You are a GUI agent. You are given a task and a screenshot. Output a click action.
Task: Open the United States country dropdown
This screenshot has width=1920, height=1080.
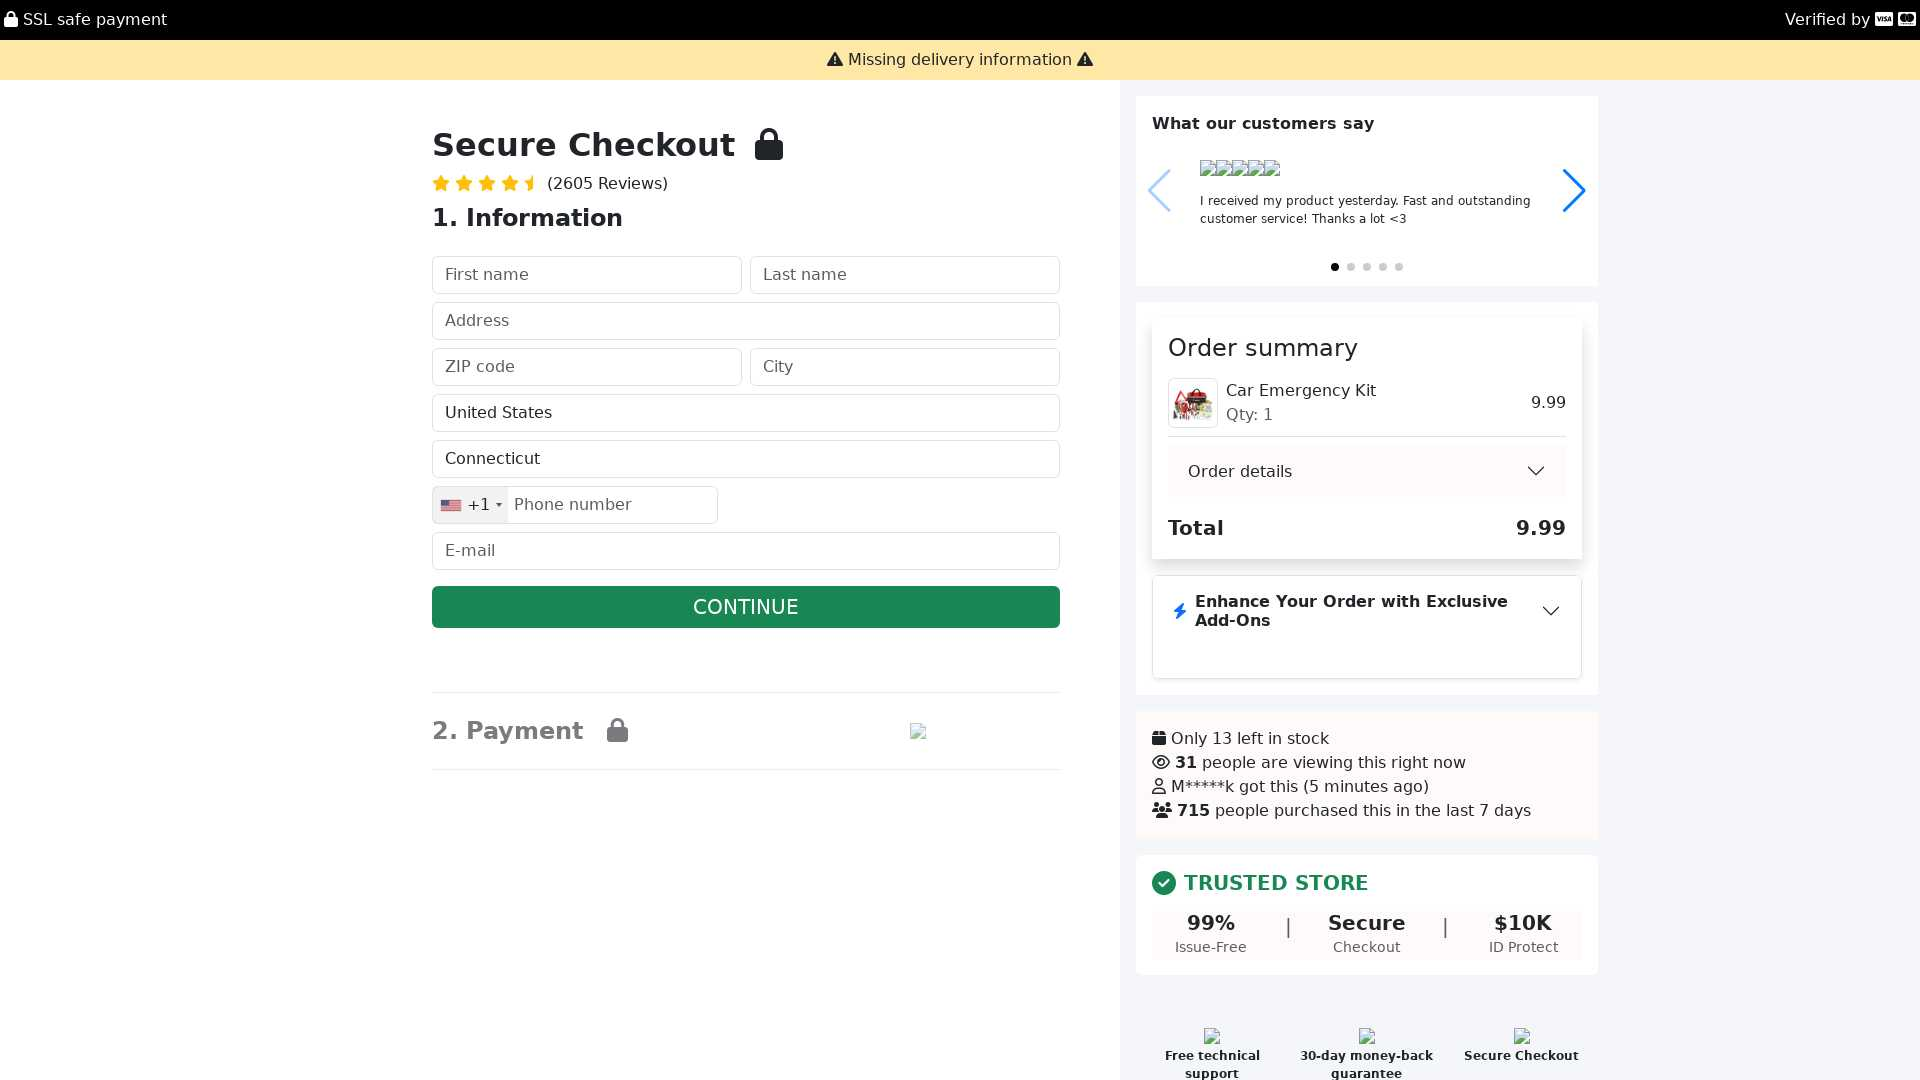(x=746, y=413)
